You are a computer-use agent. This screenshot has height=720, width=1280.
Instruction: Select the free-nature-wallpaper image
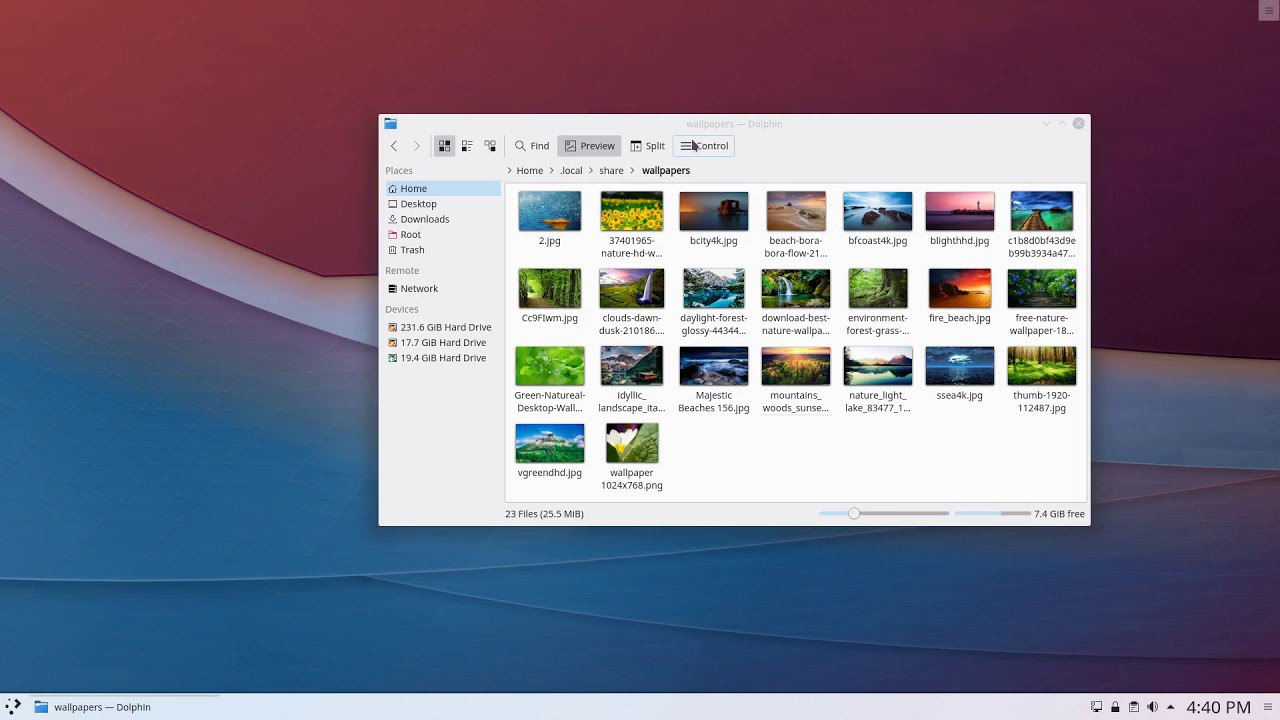pyautogui.click(x=1042, y=288)
